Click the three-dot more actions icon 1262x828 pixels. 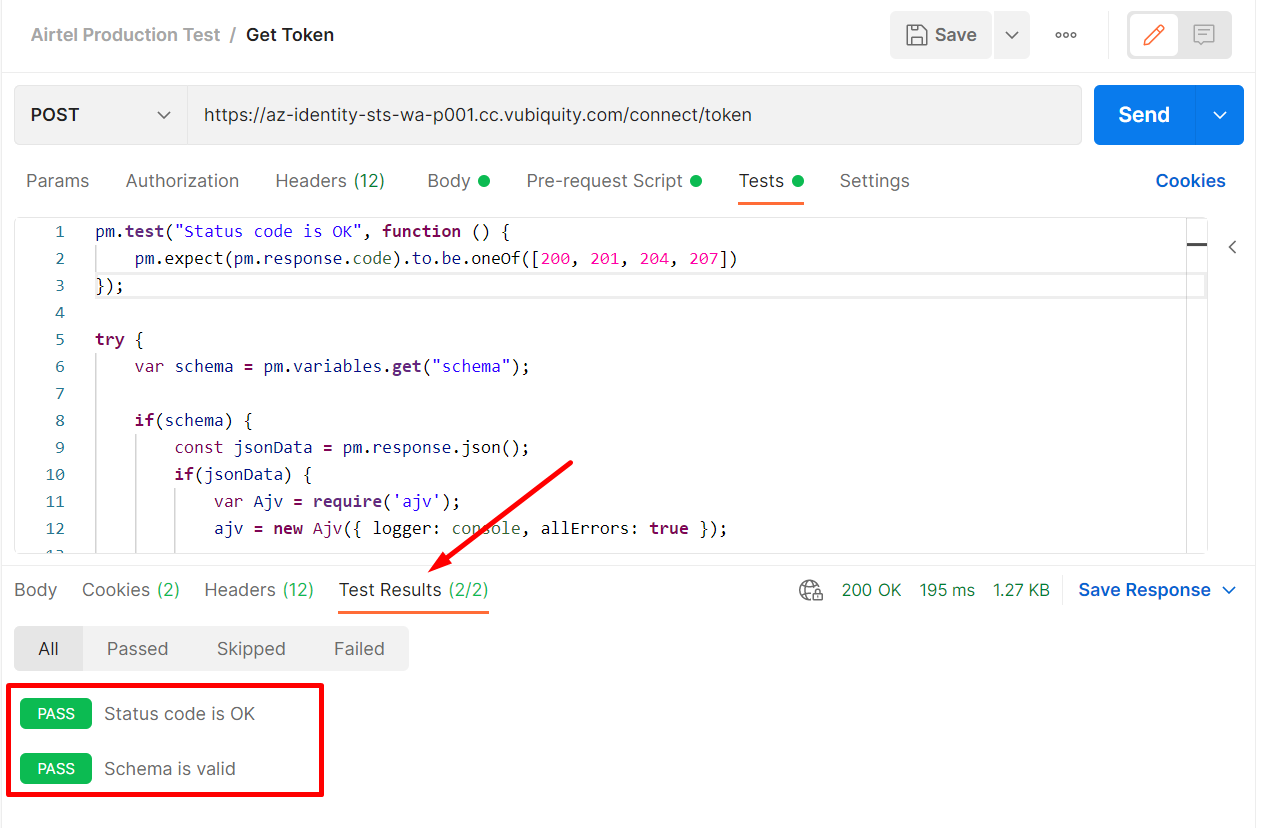click(1065, 35)
